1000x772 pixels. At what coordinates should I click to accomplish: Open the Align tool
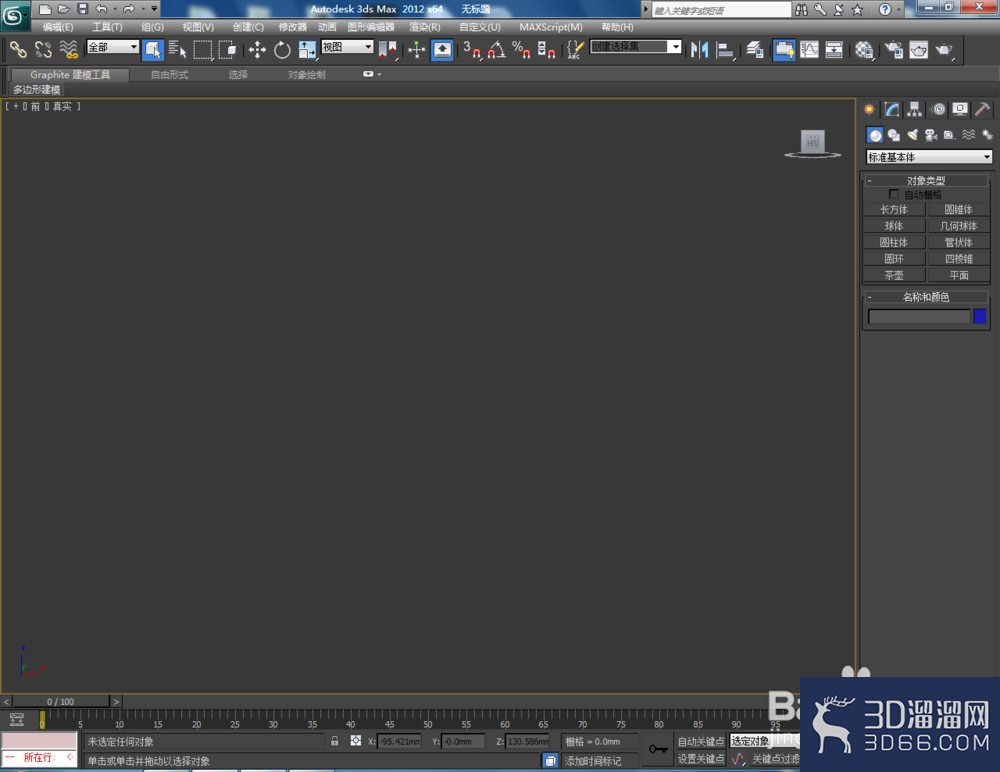[725, 50]
